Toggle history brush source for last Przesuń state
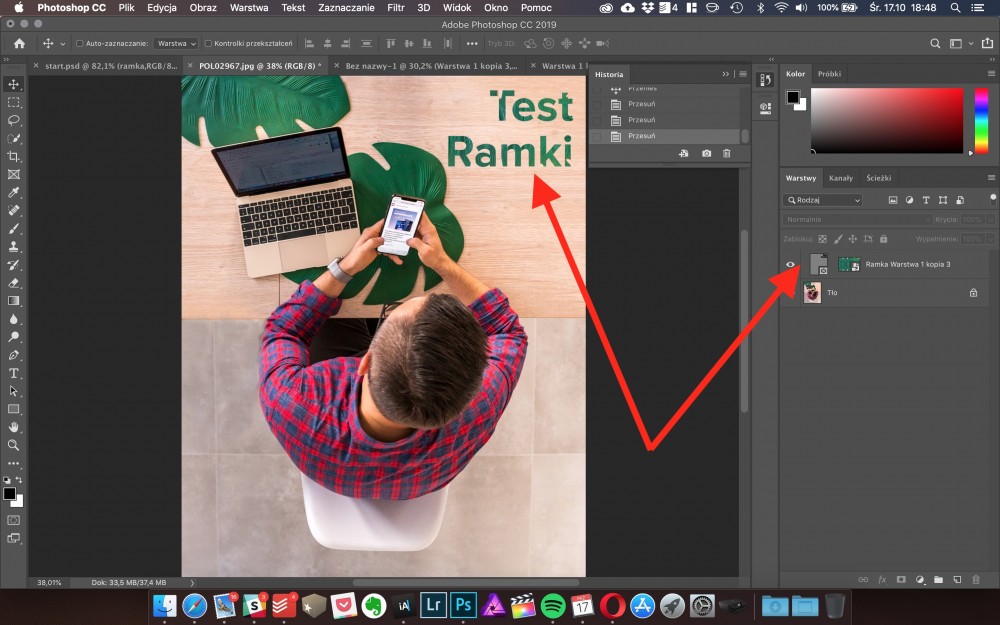The width and height of the screenshot is (1000, 625). (x=597, y=136)
